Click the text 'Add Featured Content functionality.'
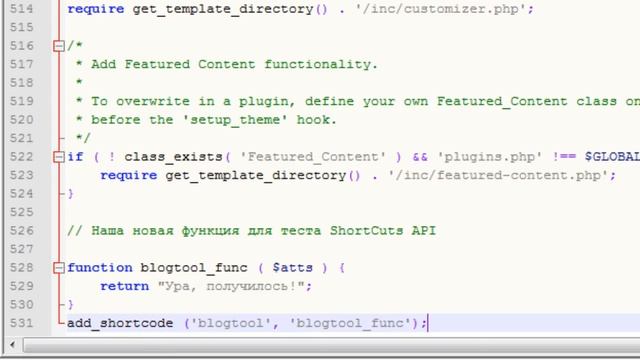 click(x=234, y=64)
